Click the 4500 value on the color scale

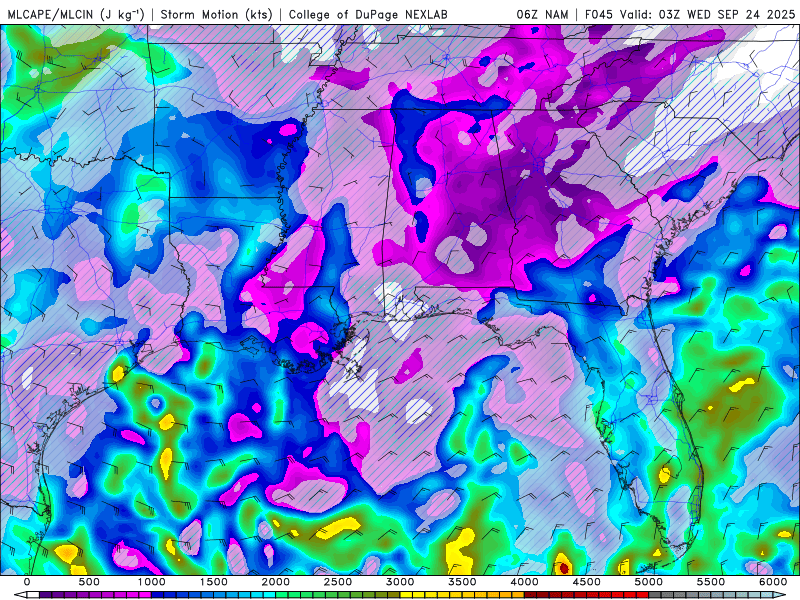[x=587, y=582]
